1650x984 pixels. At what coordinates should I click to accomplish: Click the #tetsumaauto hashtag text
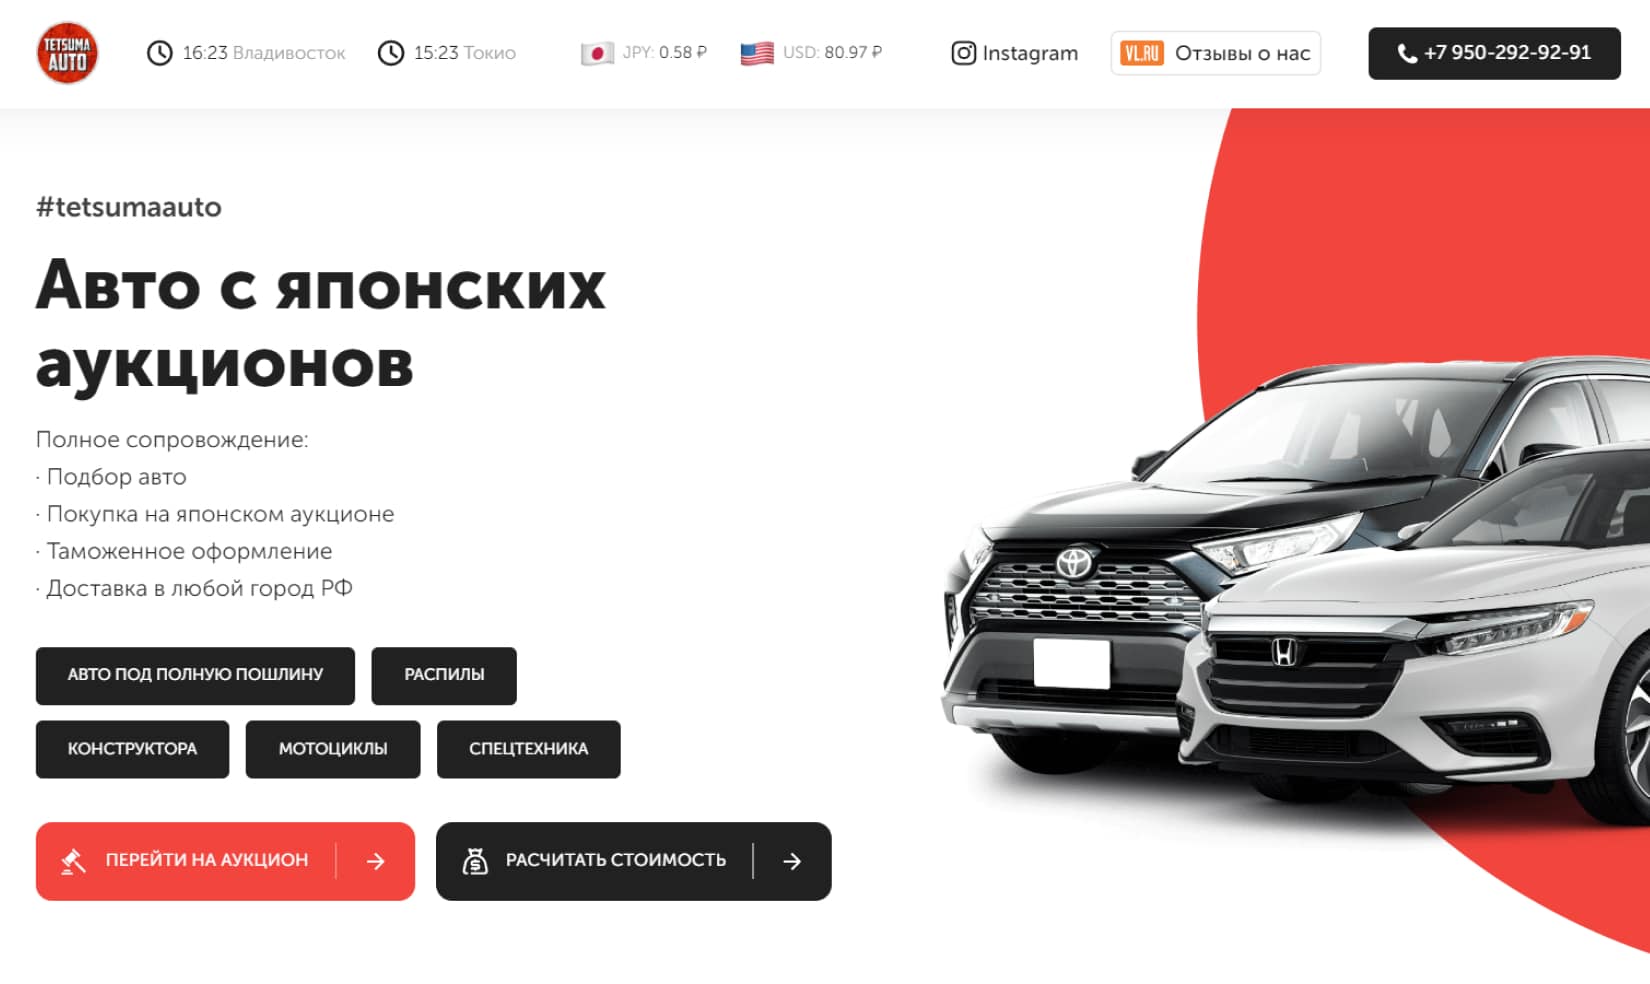click(x=129, y=207)
